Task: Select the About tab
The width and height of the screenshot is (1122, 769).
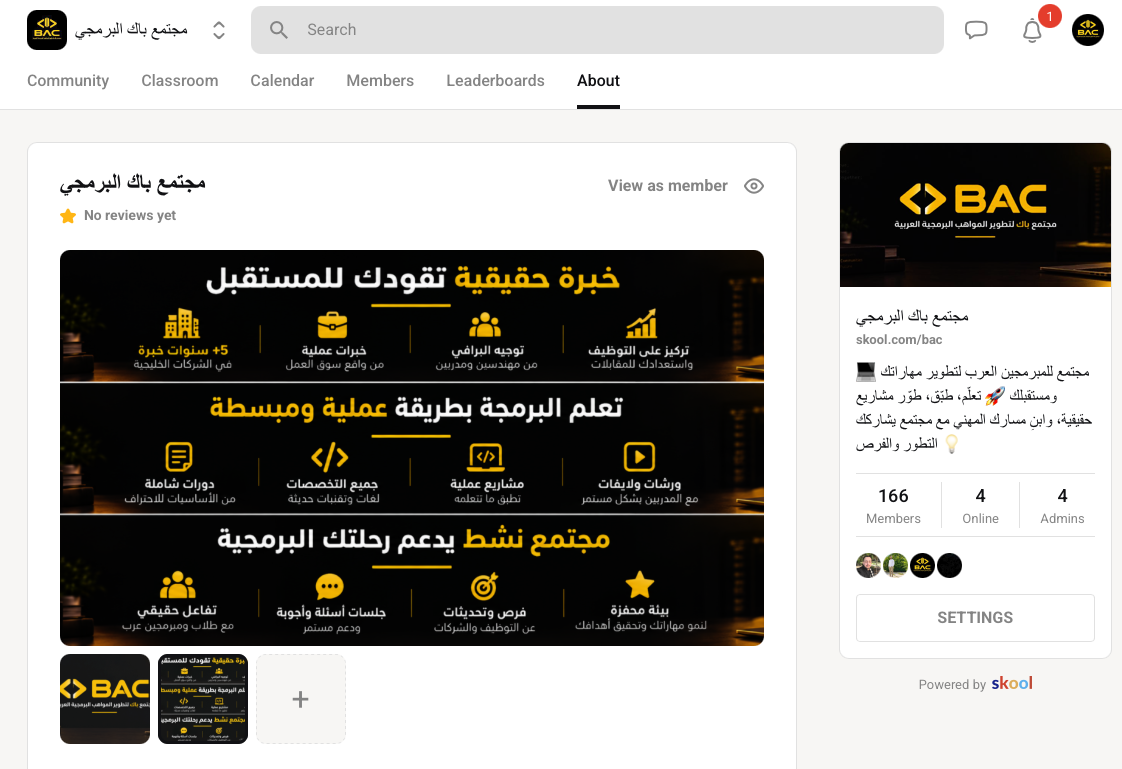Action: coord(598,81)
